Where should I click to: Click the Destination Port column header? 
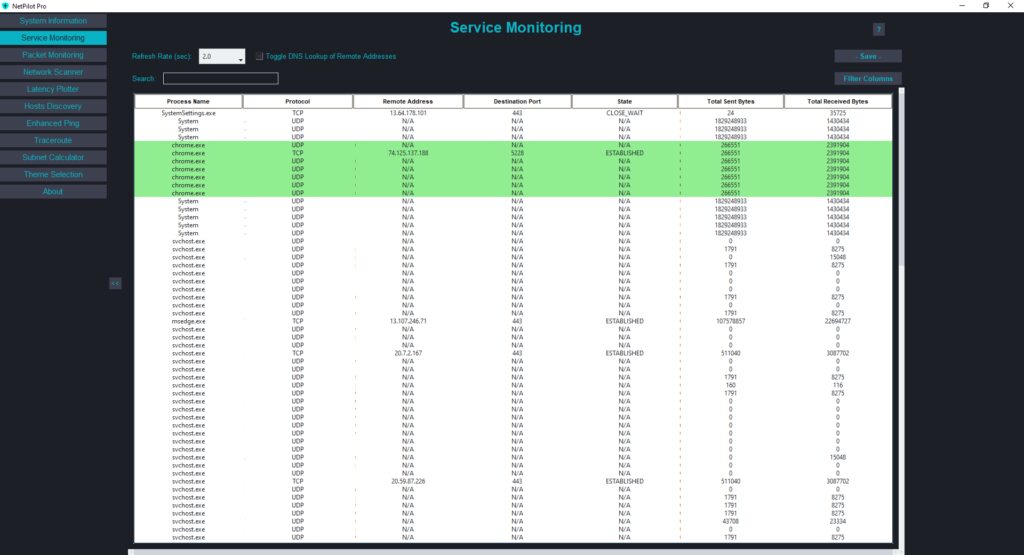coord(517,101)
